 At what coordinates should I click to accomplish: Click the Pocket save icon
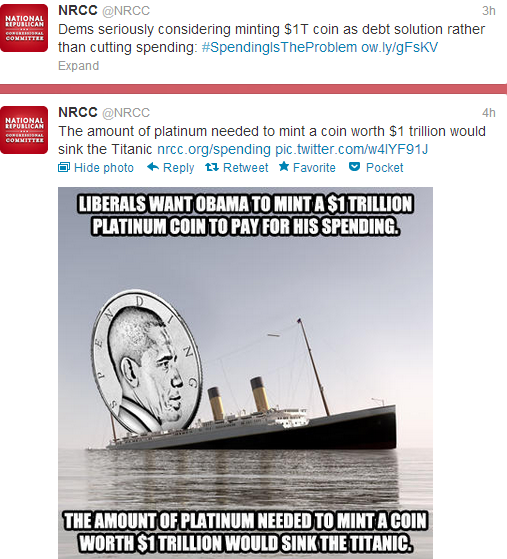coord(354,166)
